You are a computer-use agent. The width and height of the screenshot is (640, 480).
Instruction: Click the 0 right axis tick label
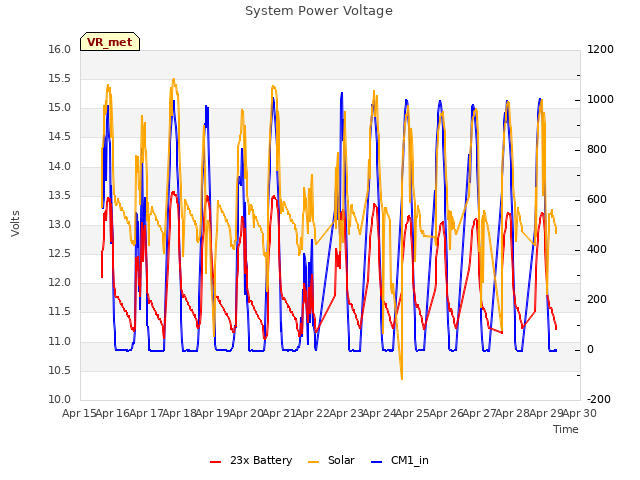590,350
